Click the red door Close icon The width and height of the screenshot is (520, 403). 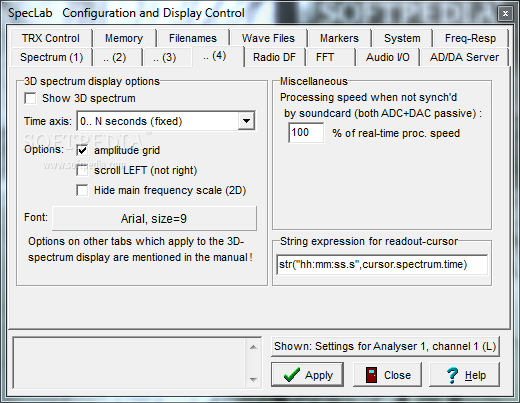(x=371, y=375)
